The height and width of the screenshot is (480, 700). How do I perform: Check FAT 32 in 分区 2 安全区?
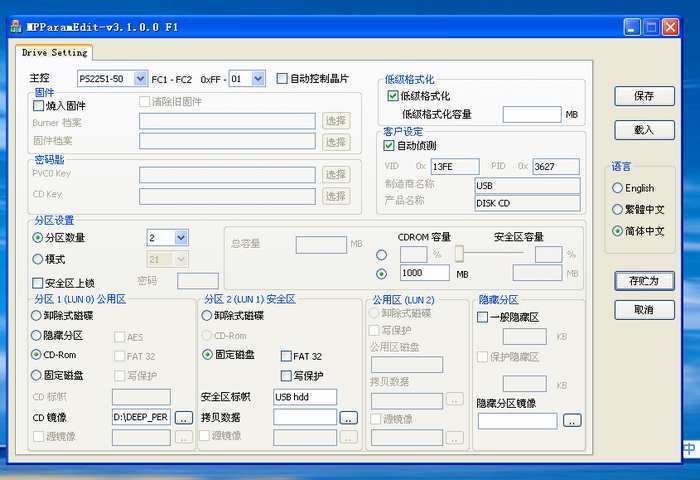click(x=286, y=356)
